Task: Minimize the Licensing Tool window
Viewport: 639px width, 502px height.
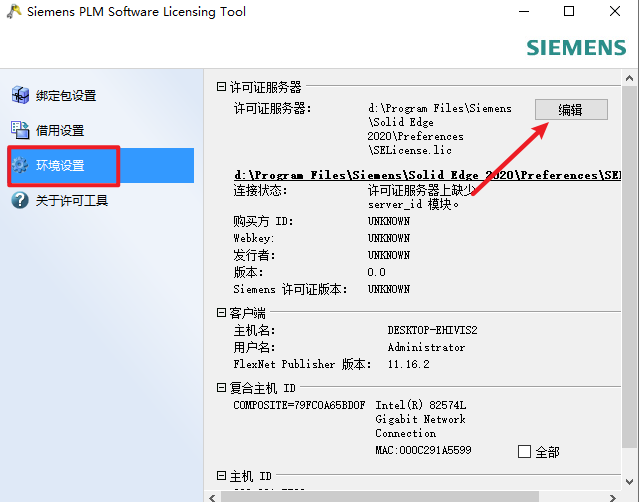Action: (524, 11)
